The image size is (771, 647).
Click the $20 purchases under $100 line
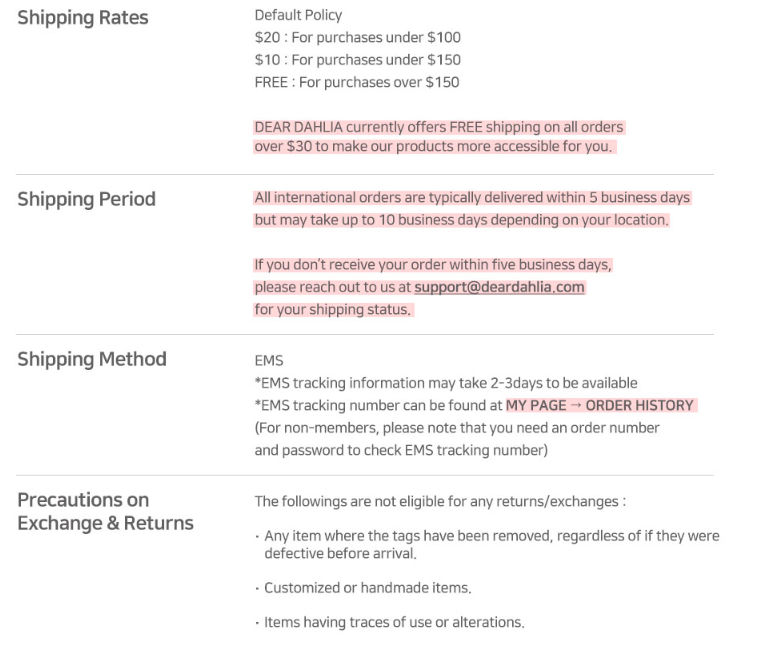[357, 38]
